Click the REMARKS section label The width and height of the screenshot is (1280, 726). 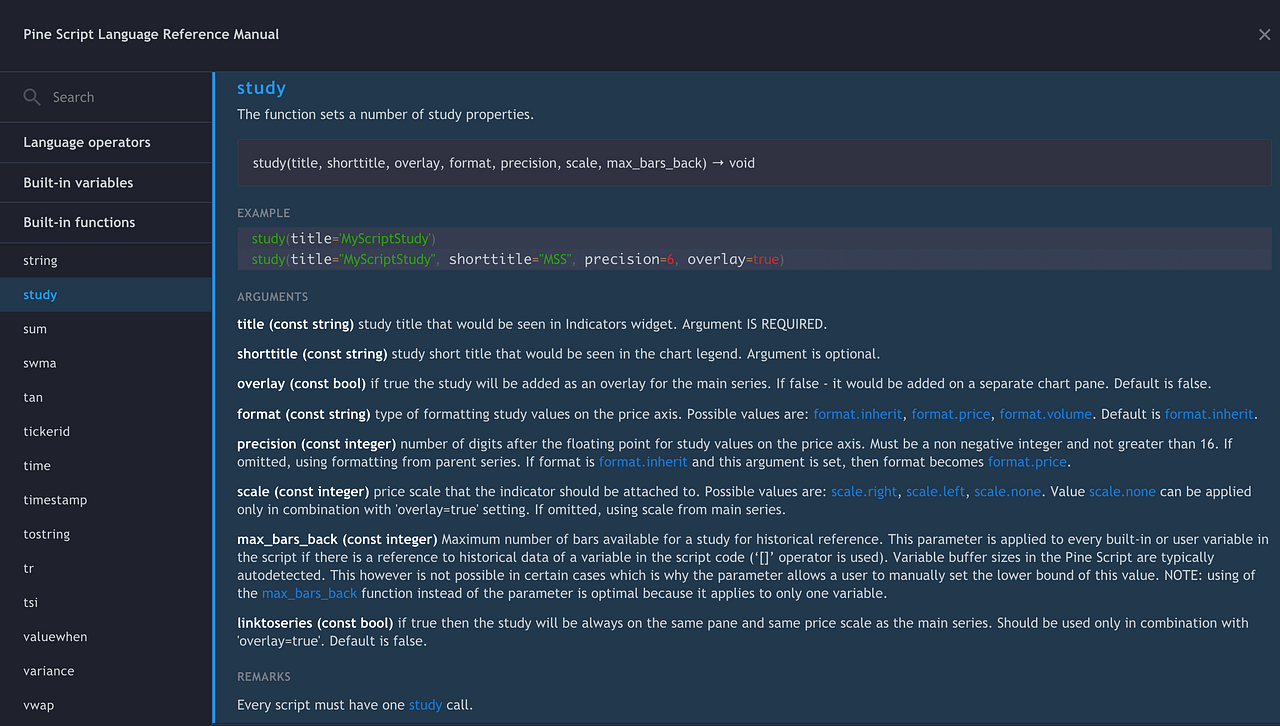[x=264, y=677]
